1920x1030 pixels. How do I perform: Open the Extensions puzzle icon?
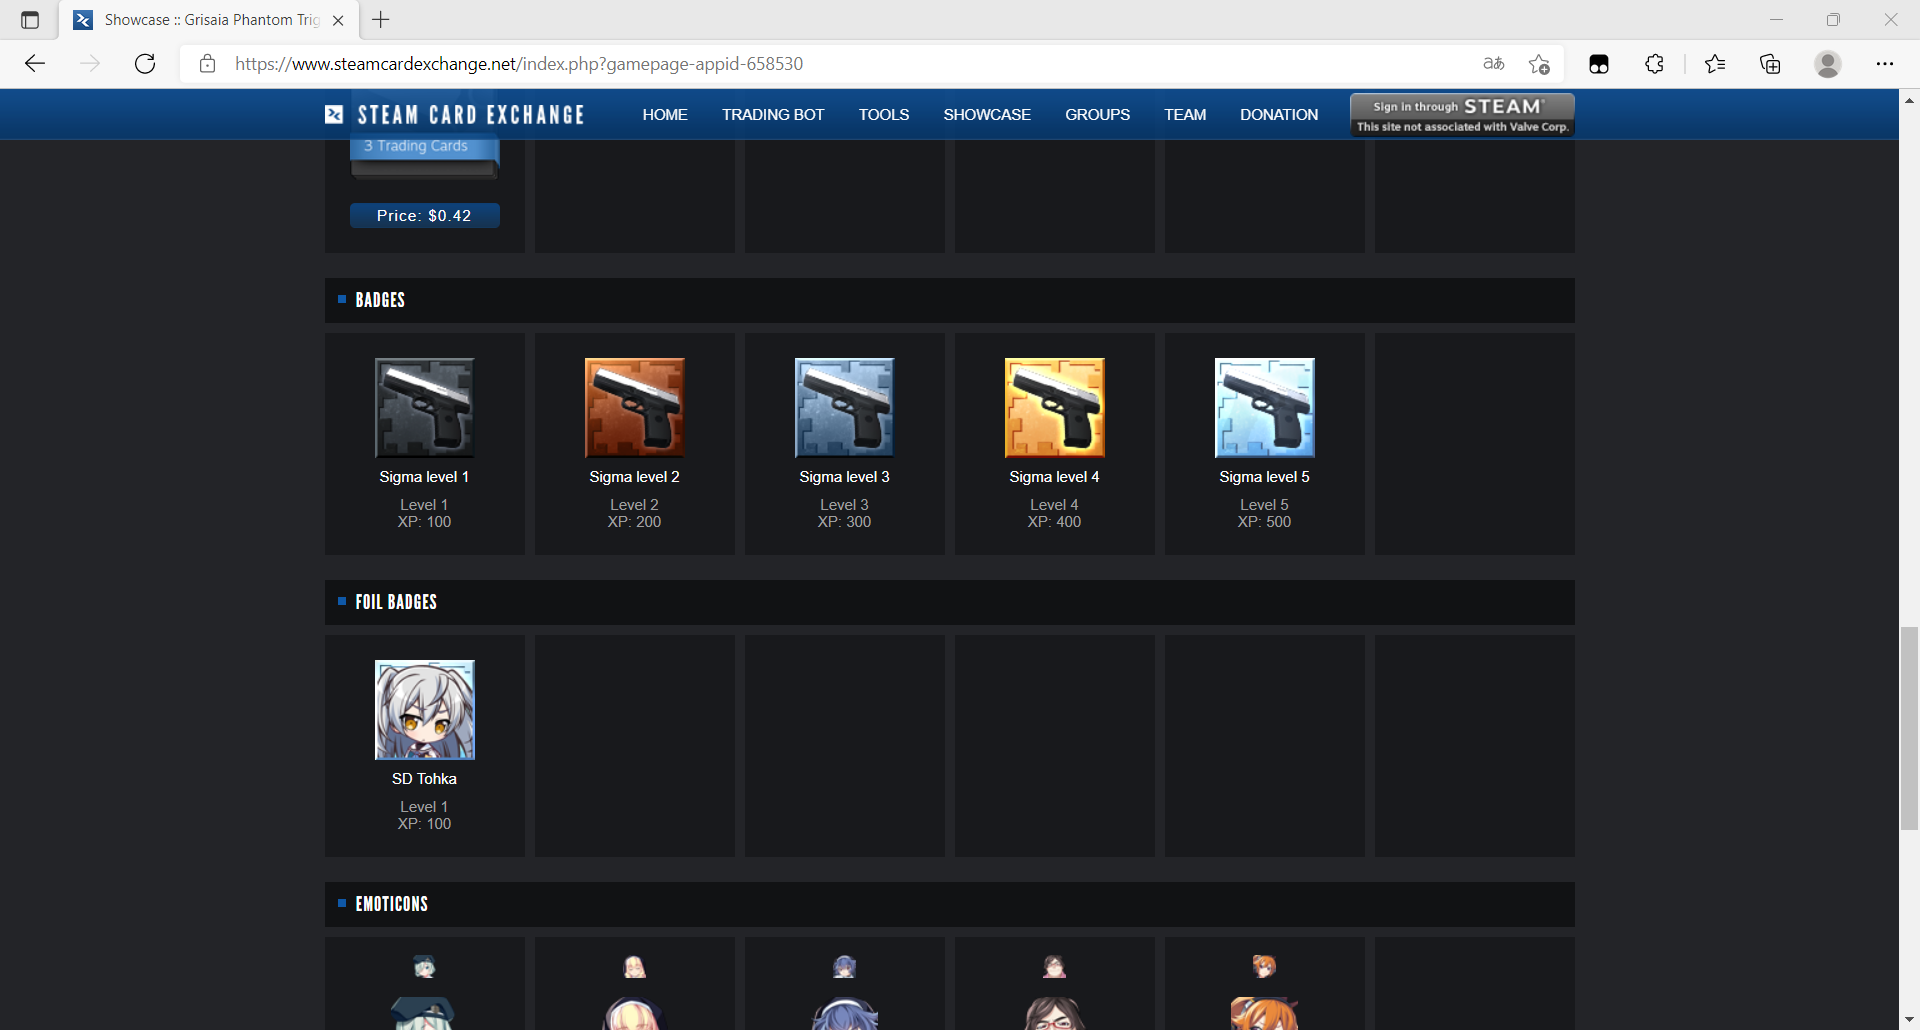(x=1655, y=64)
